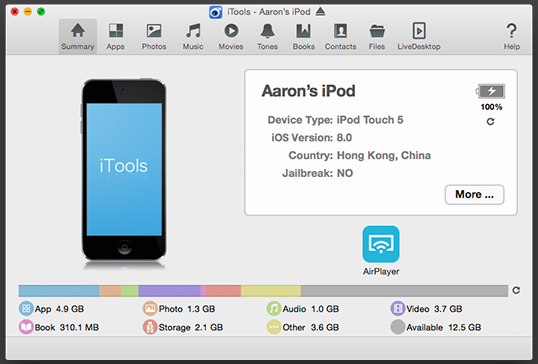Open the Summary tab

point(78,36)
